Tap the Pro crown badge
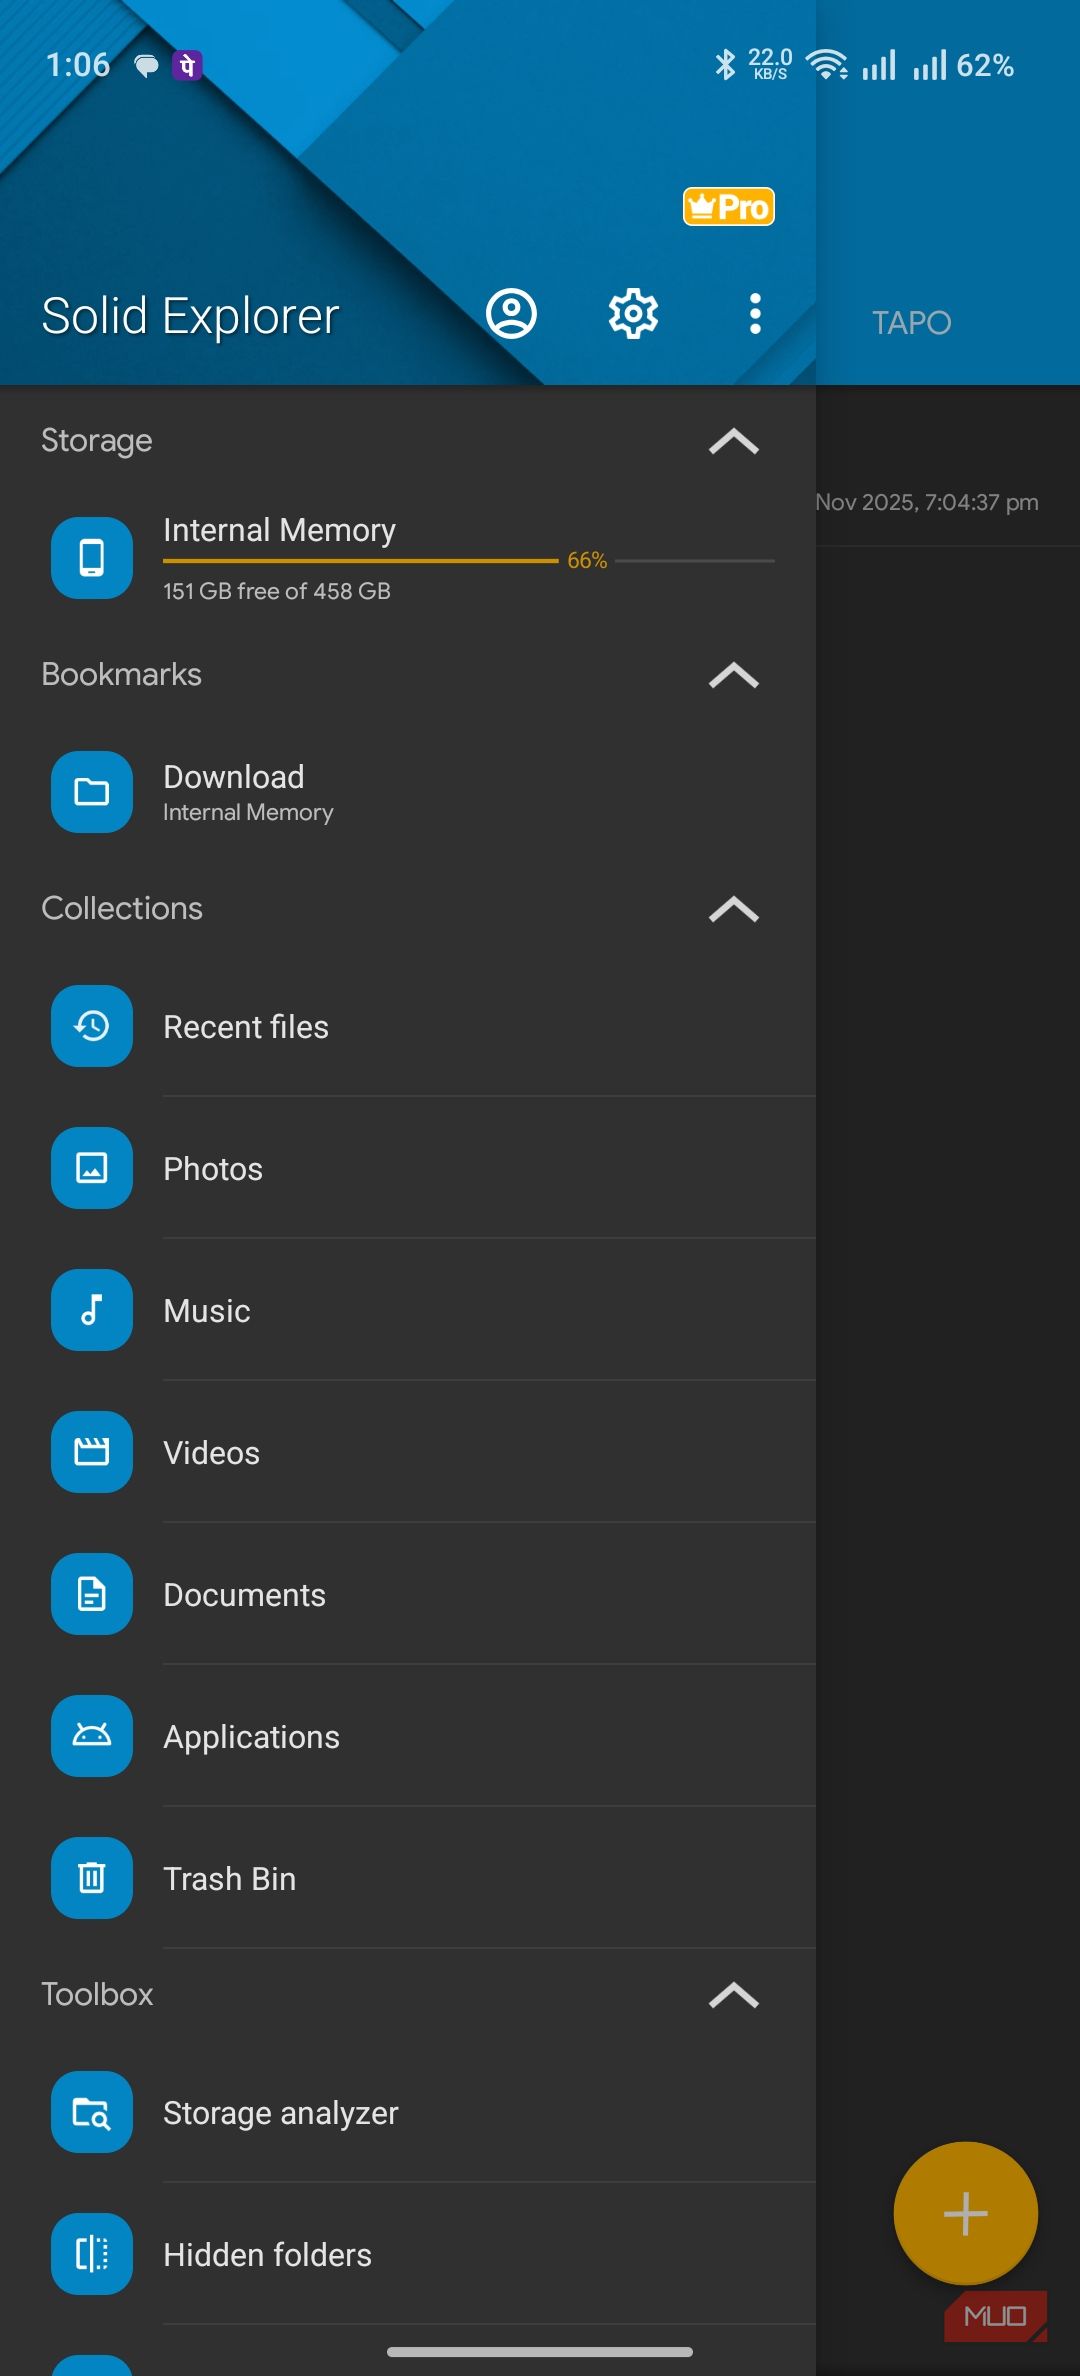Screen dimensions: 1080x2376 [x=729, y=207]
